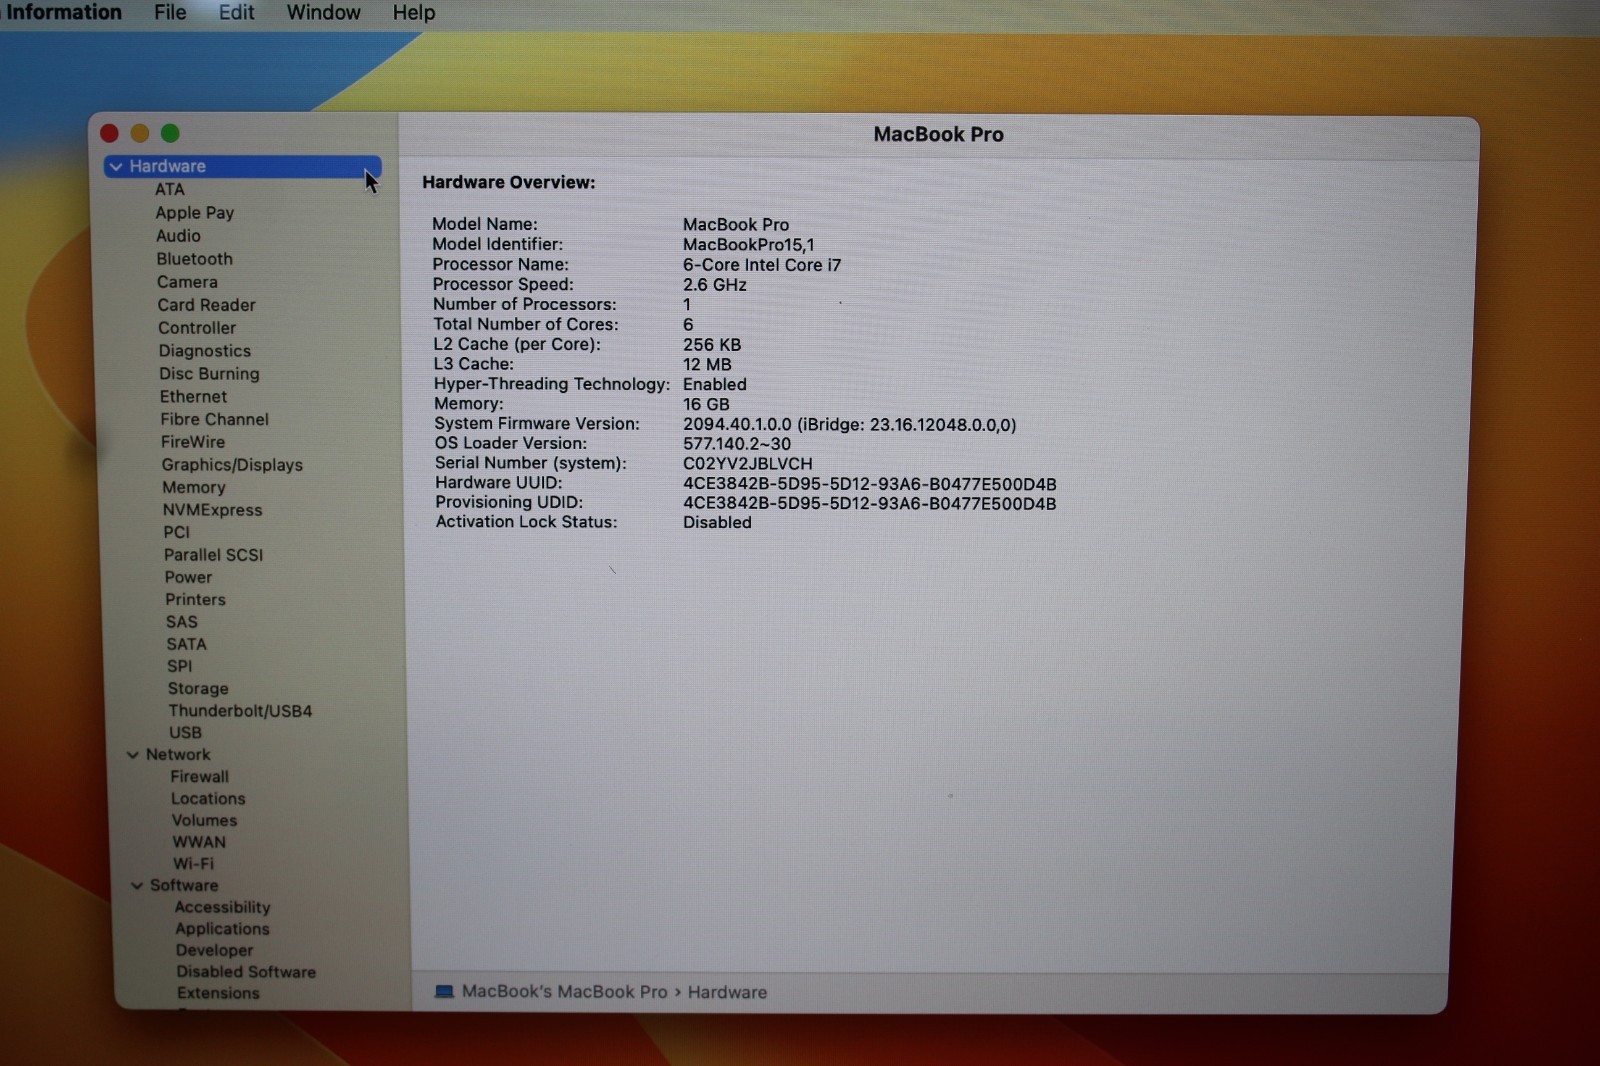Image resolution: width=1600 pixels, height=1066 pixels.
Task: Select Applications under Software
Action: click(x=222, y=929)
